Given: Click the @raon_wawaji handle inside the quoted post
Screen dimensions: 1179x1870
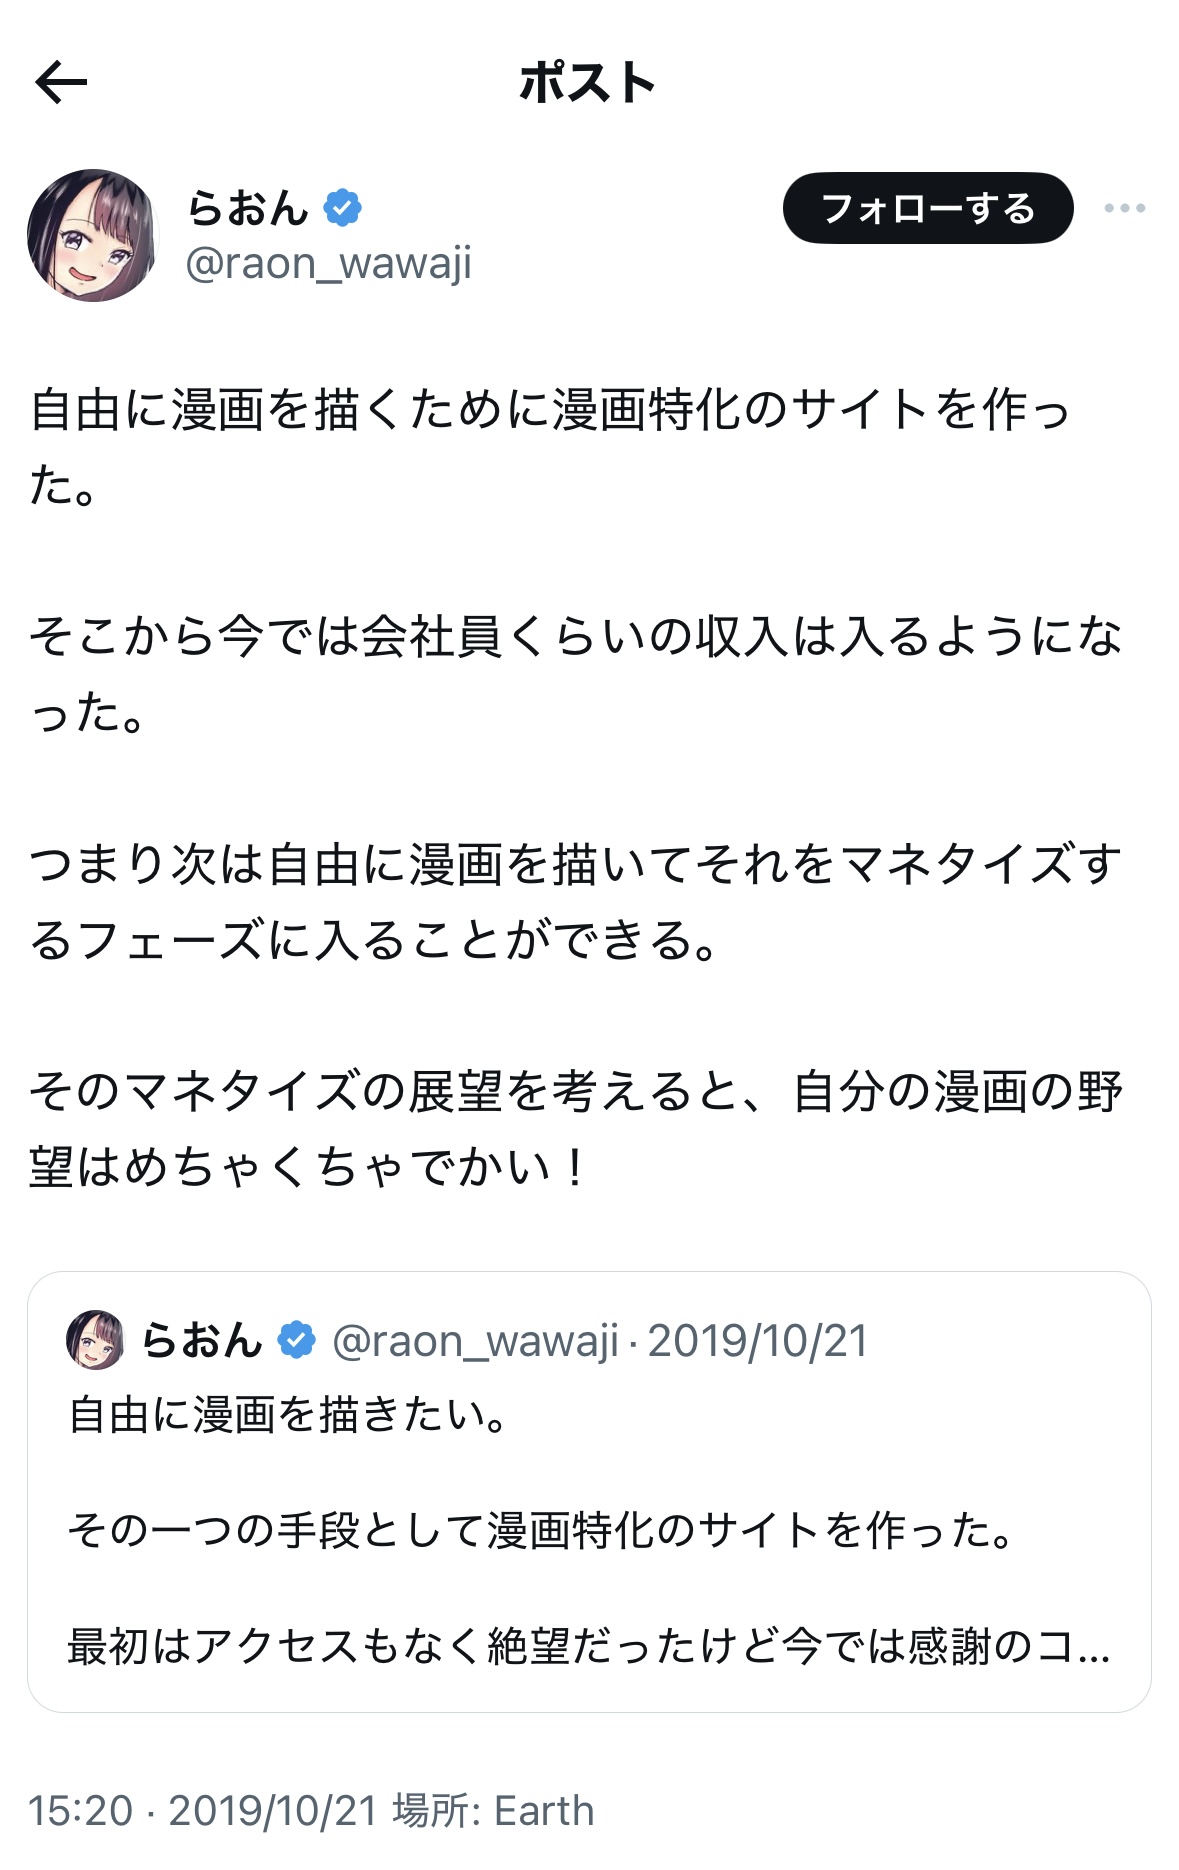Looking at the screenshot, I should pyautogui.click(x=475, y=1341).
